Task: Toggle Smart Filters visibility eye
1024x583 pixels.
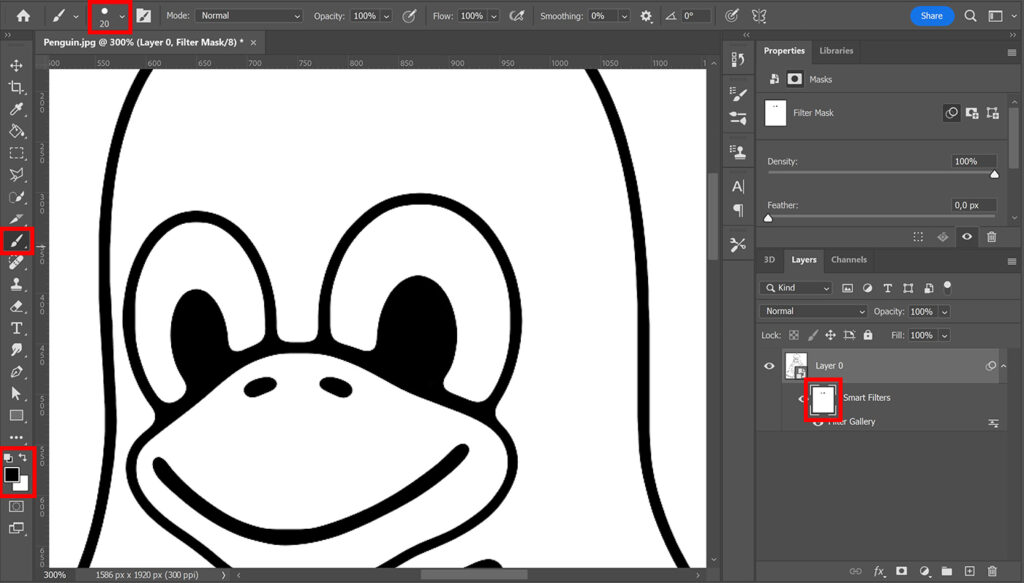Action: point(801,399)
